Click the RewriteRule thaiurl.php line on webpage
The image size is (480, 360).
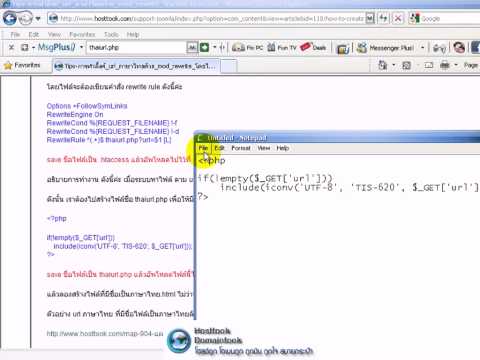pyautogui.click(x=109, y=140)
